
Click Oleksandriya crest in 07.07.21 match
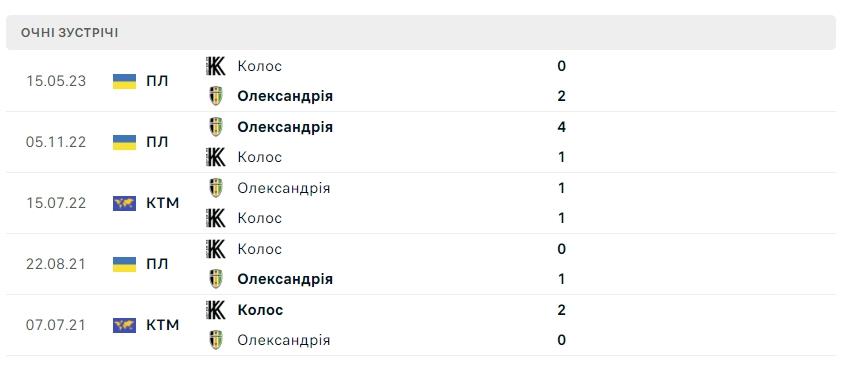pyautogui.click(x=215, y=340)
